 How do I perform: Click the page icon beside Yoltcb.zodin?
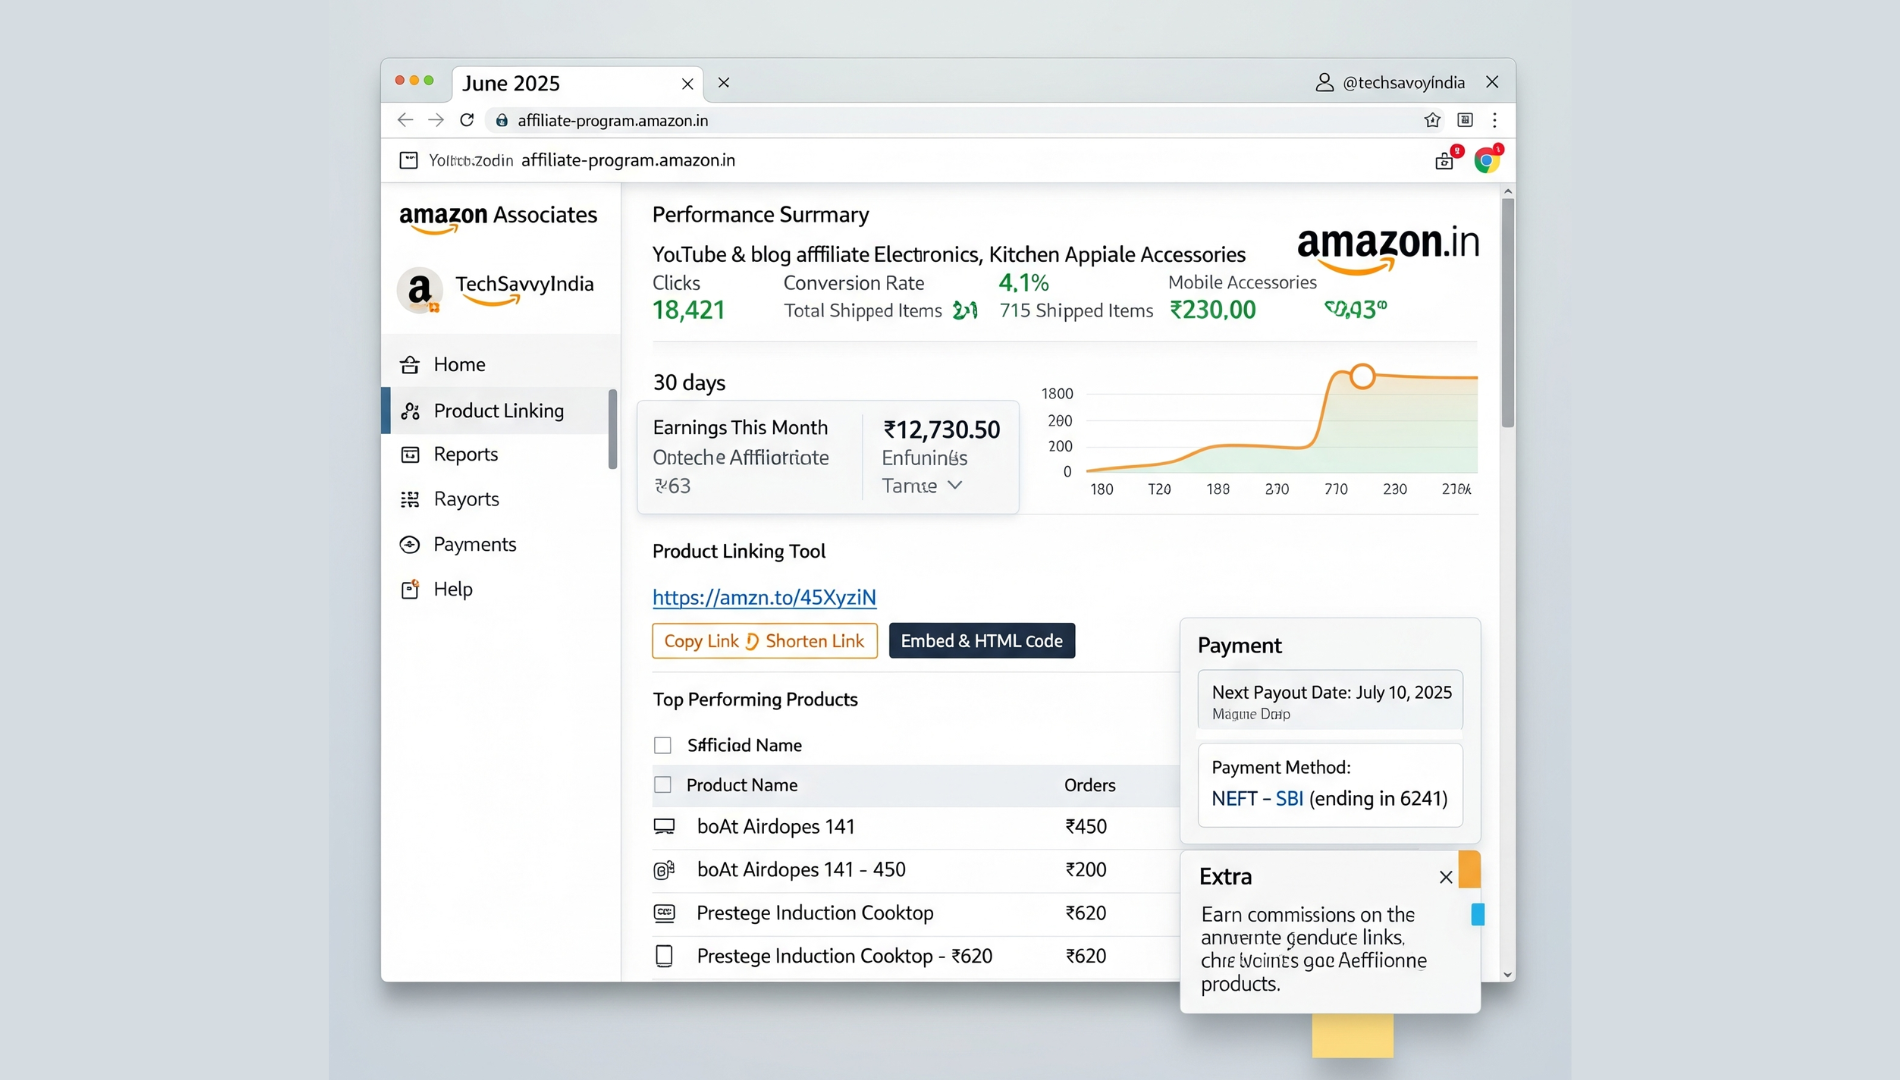(409, 160)
